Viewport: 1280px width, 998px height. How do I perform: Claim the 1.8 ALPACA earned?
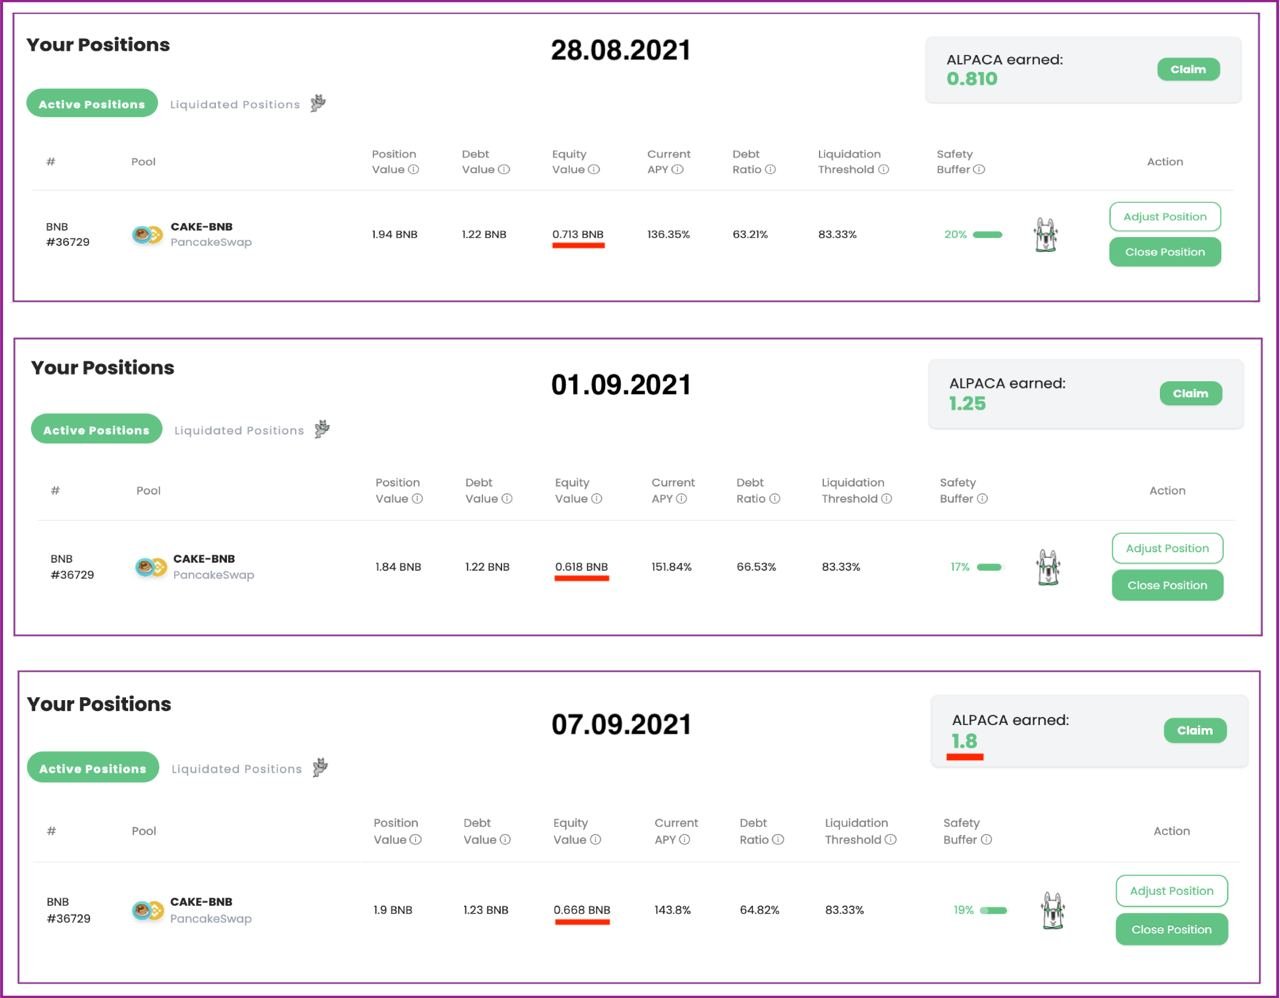click(x=1194, y=730)
